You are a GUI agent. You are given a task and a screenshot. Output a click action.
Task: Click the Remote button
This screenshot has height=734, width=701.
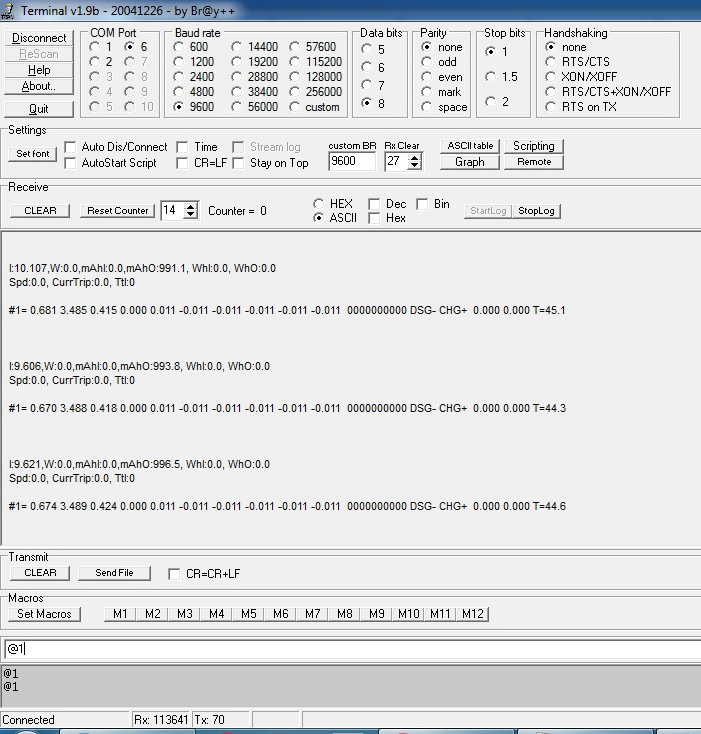pyautogui.click(x=533, y=162)
